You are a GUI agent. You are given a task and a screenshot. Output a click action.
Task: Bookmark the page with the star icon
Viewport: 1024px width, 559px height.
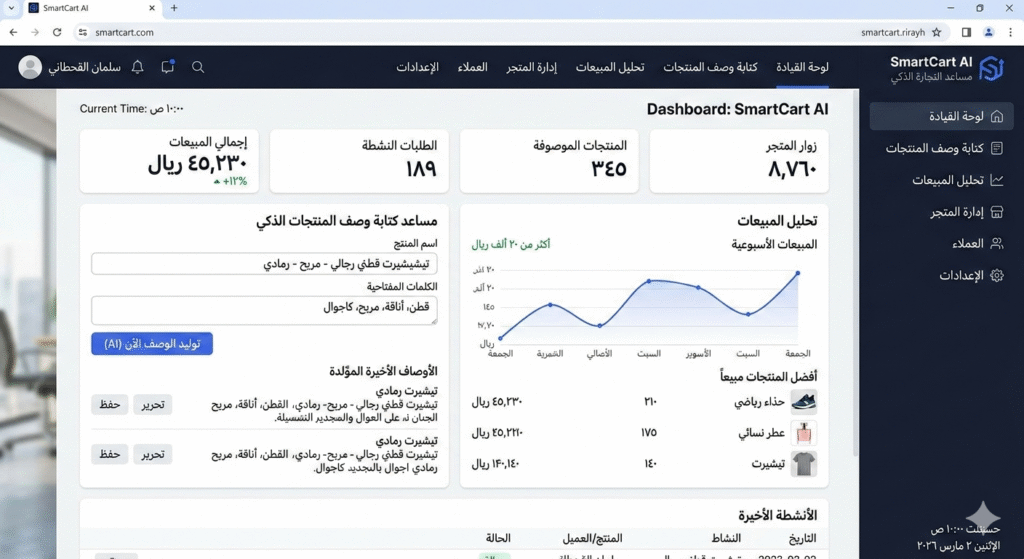click(936, 32)
